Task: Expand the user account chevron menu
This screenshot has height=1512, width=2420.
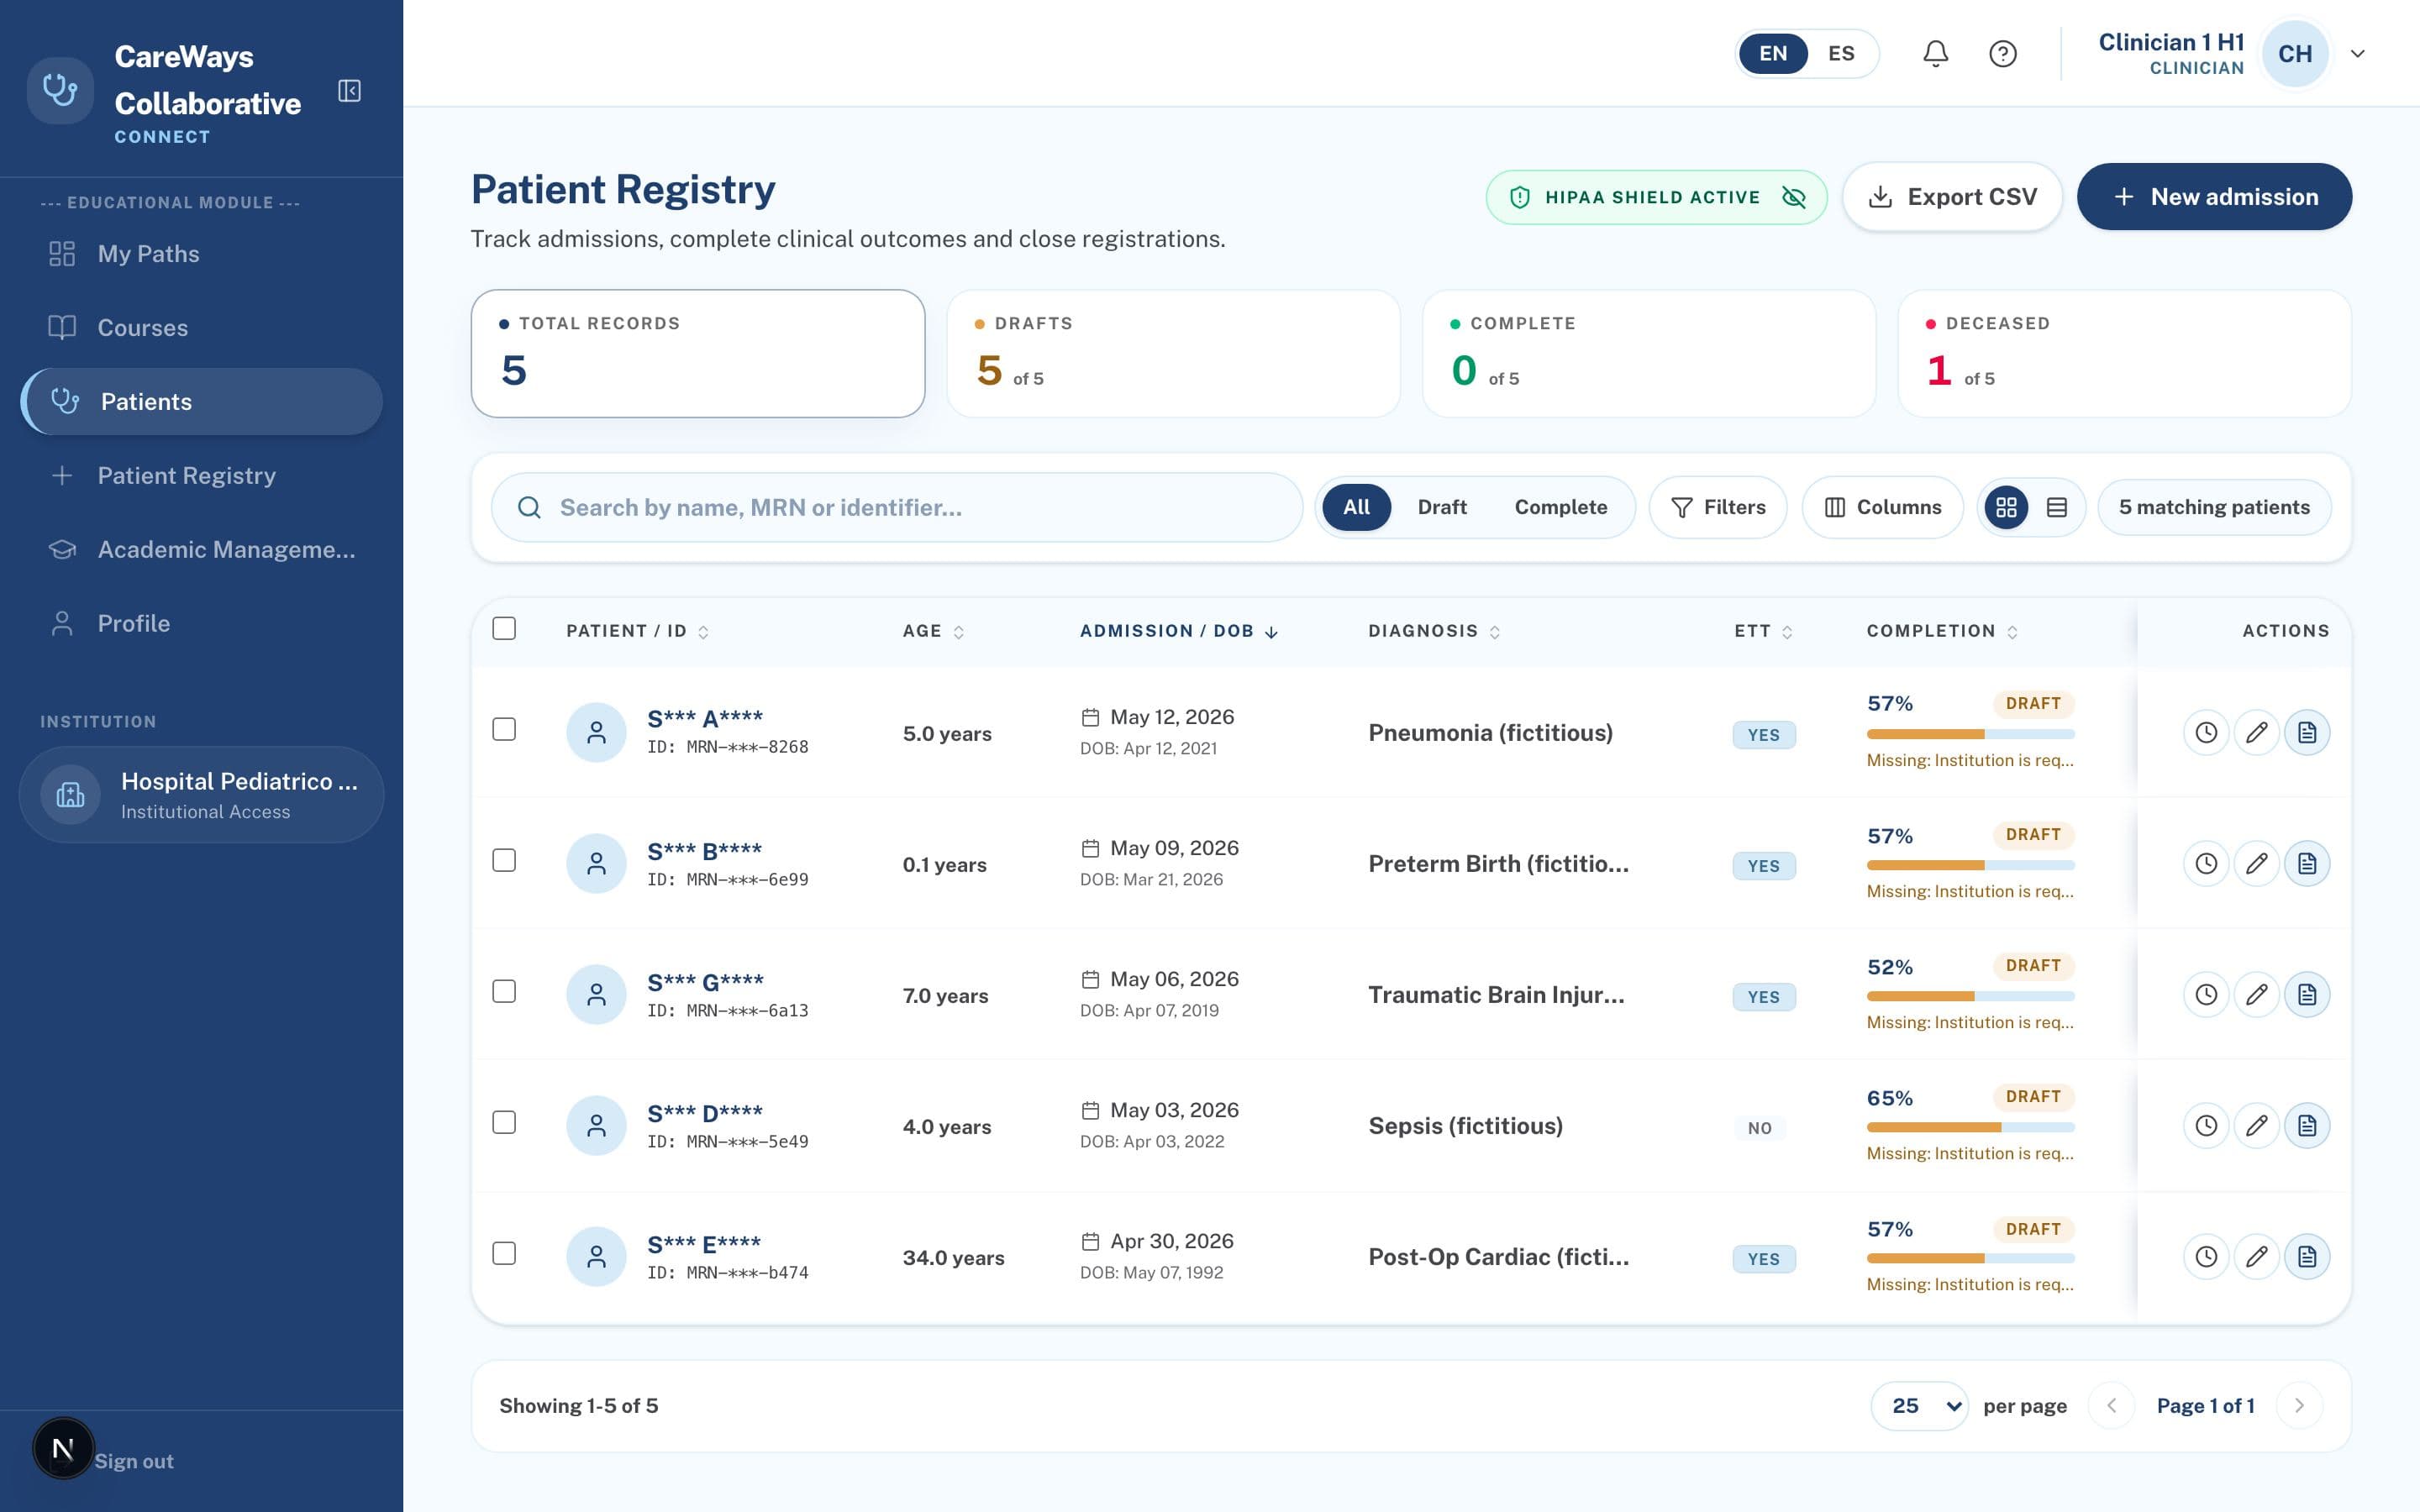Action: tap(2358, 54)
